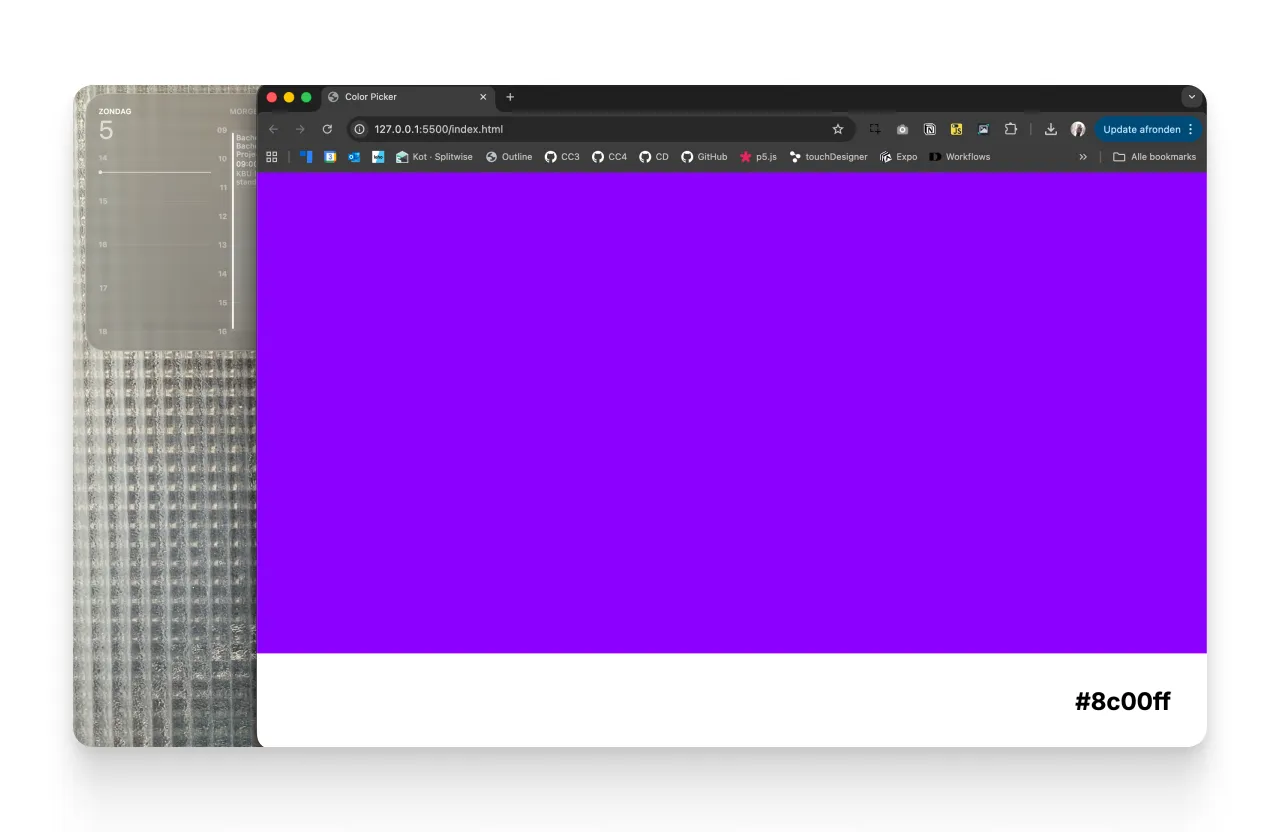Open the p5.js bookmark
The width and height of the screenshot is (1280, 832).
pyautogui.click(x=758, y=157)
